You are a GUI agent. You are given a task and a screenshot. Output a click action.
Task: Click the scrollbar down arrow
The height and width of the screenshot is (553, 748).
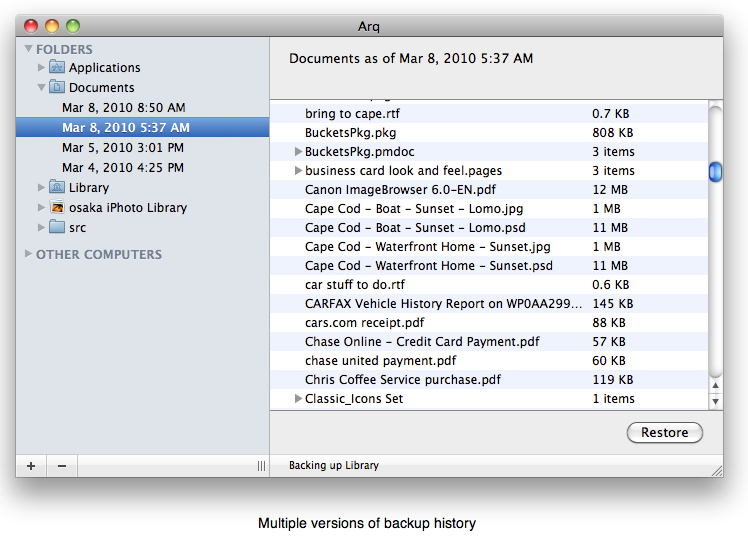(715, 401)
